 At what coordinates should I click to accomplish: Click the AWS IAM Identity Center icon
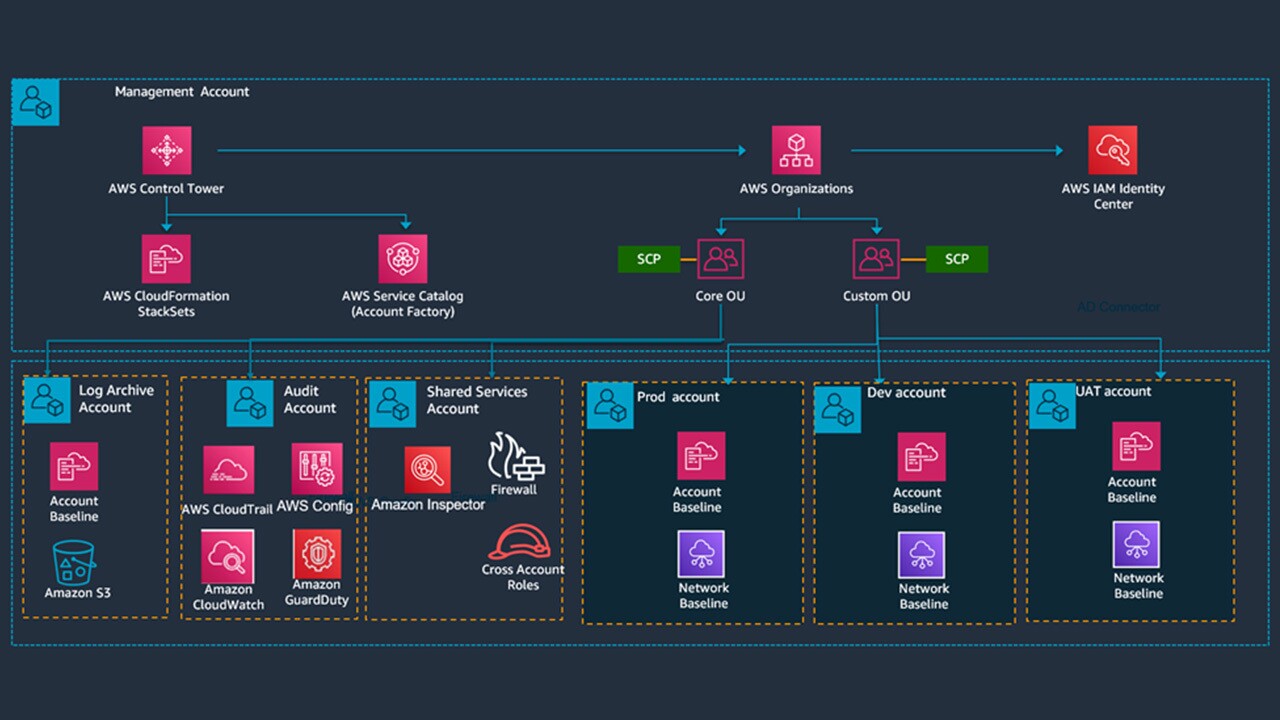coord(1112,151)
